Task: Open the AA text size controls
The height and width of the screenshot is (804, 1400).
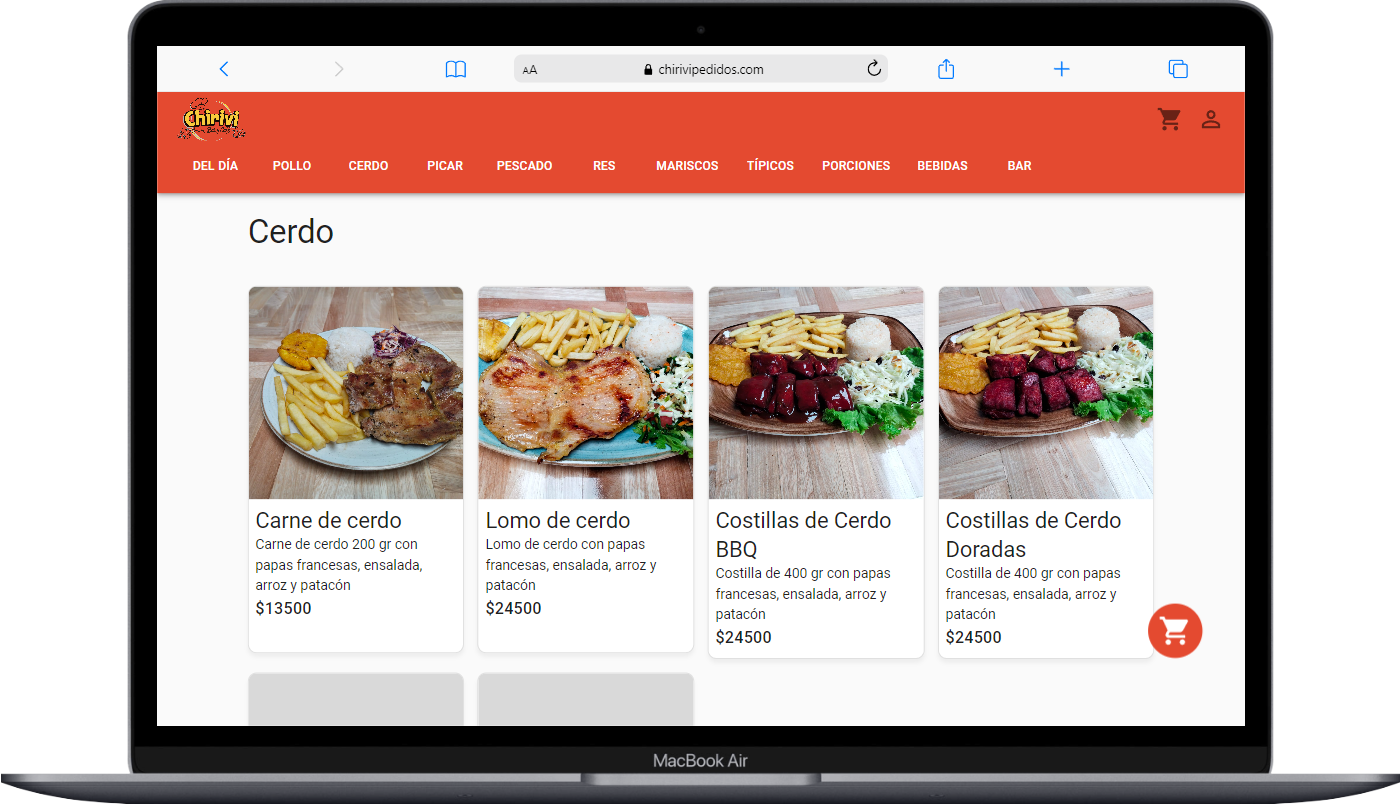Action: tap(529, 69)
